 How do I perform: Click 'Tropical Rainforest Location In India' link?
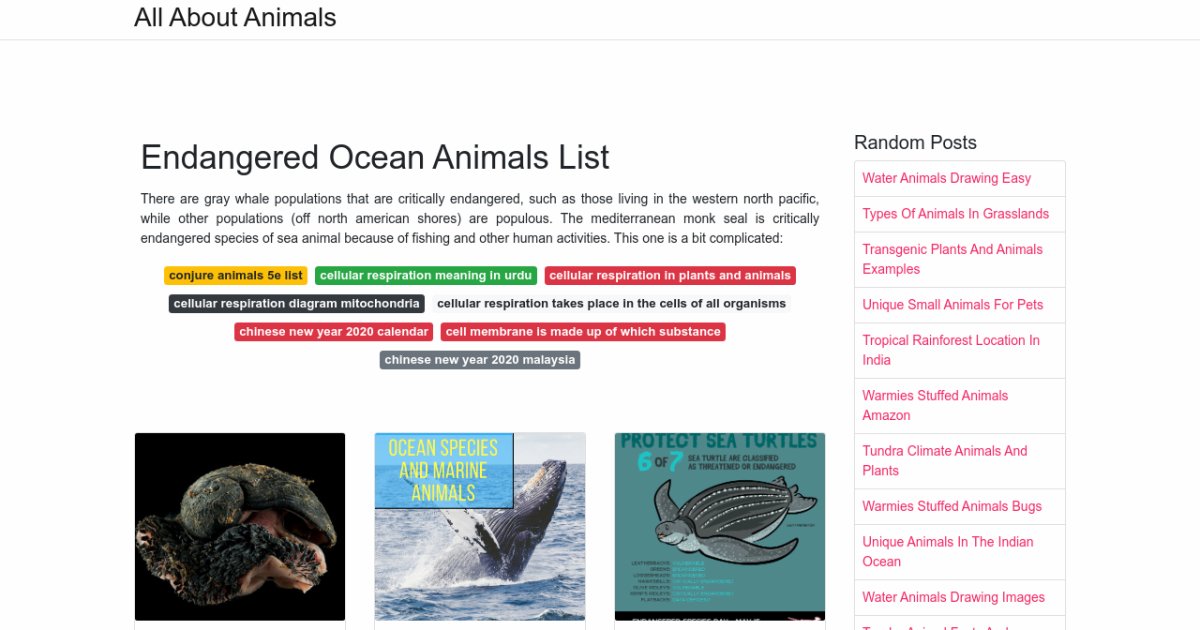pos(950,350)
